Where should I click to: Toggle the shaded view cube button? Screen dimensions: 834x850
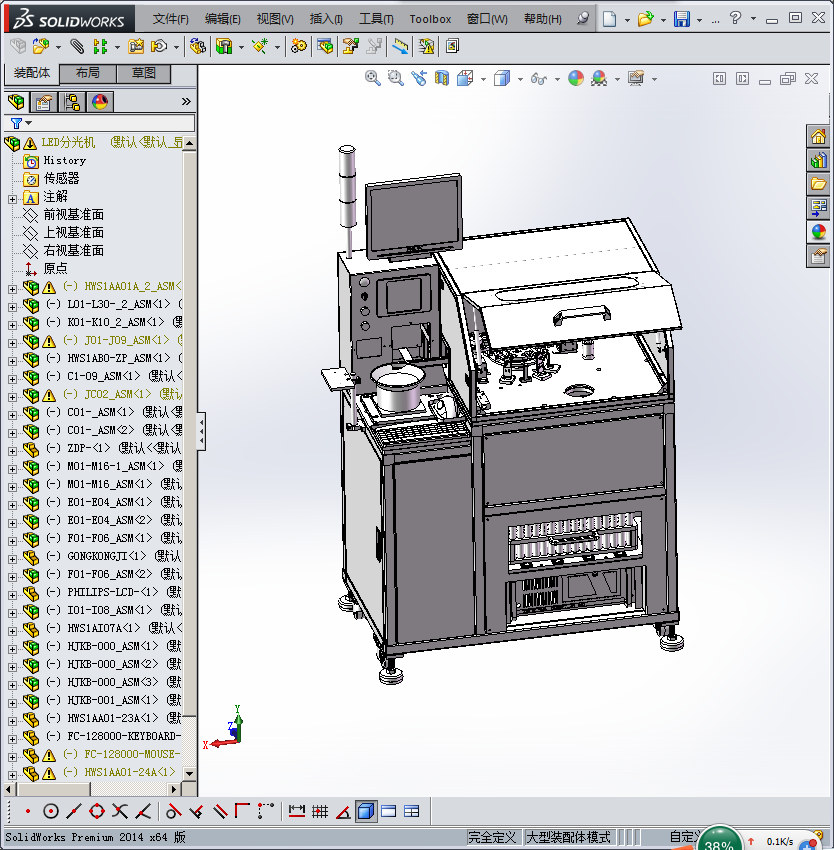coord(366,811)
